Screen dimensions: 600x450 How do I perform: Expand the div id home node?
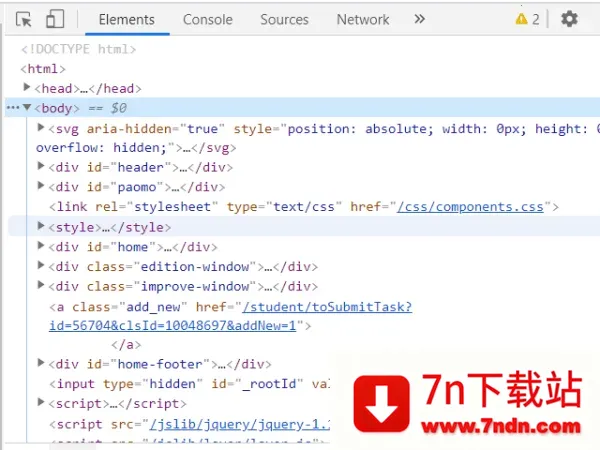pyautogui.click(x=41, y=246)
